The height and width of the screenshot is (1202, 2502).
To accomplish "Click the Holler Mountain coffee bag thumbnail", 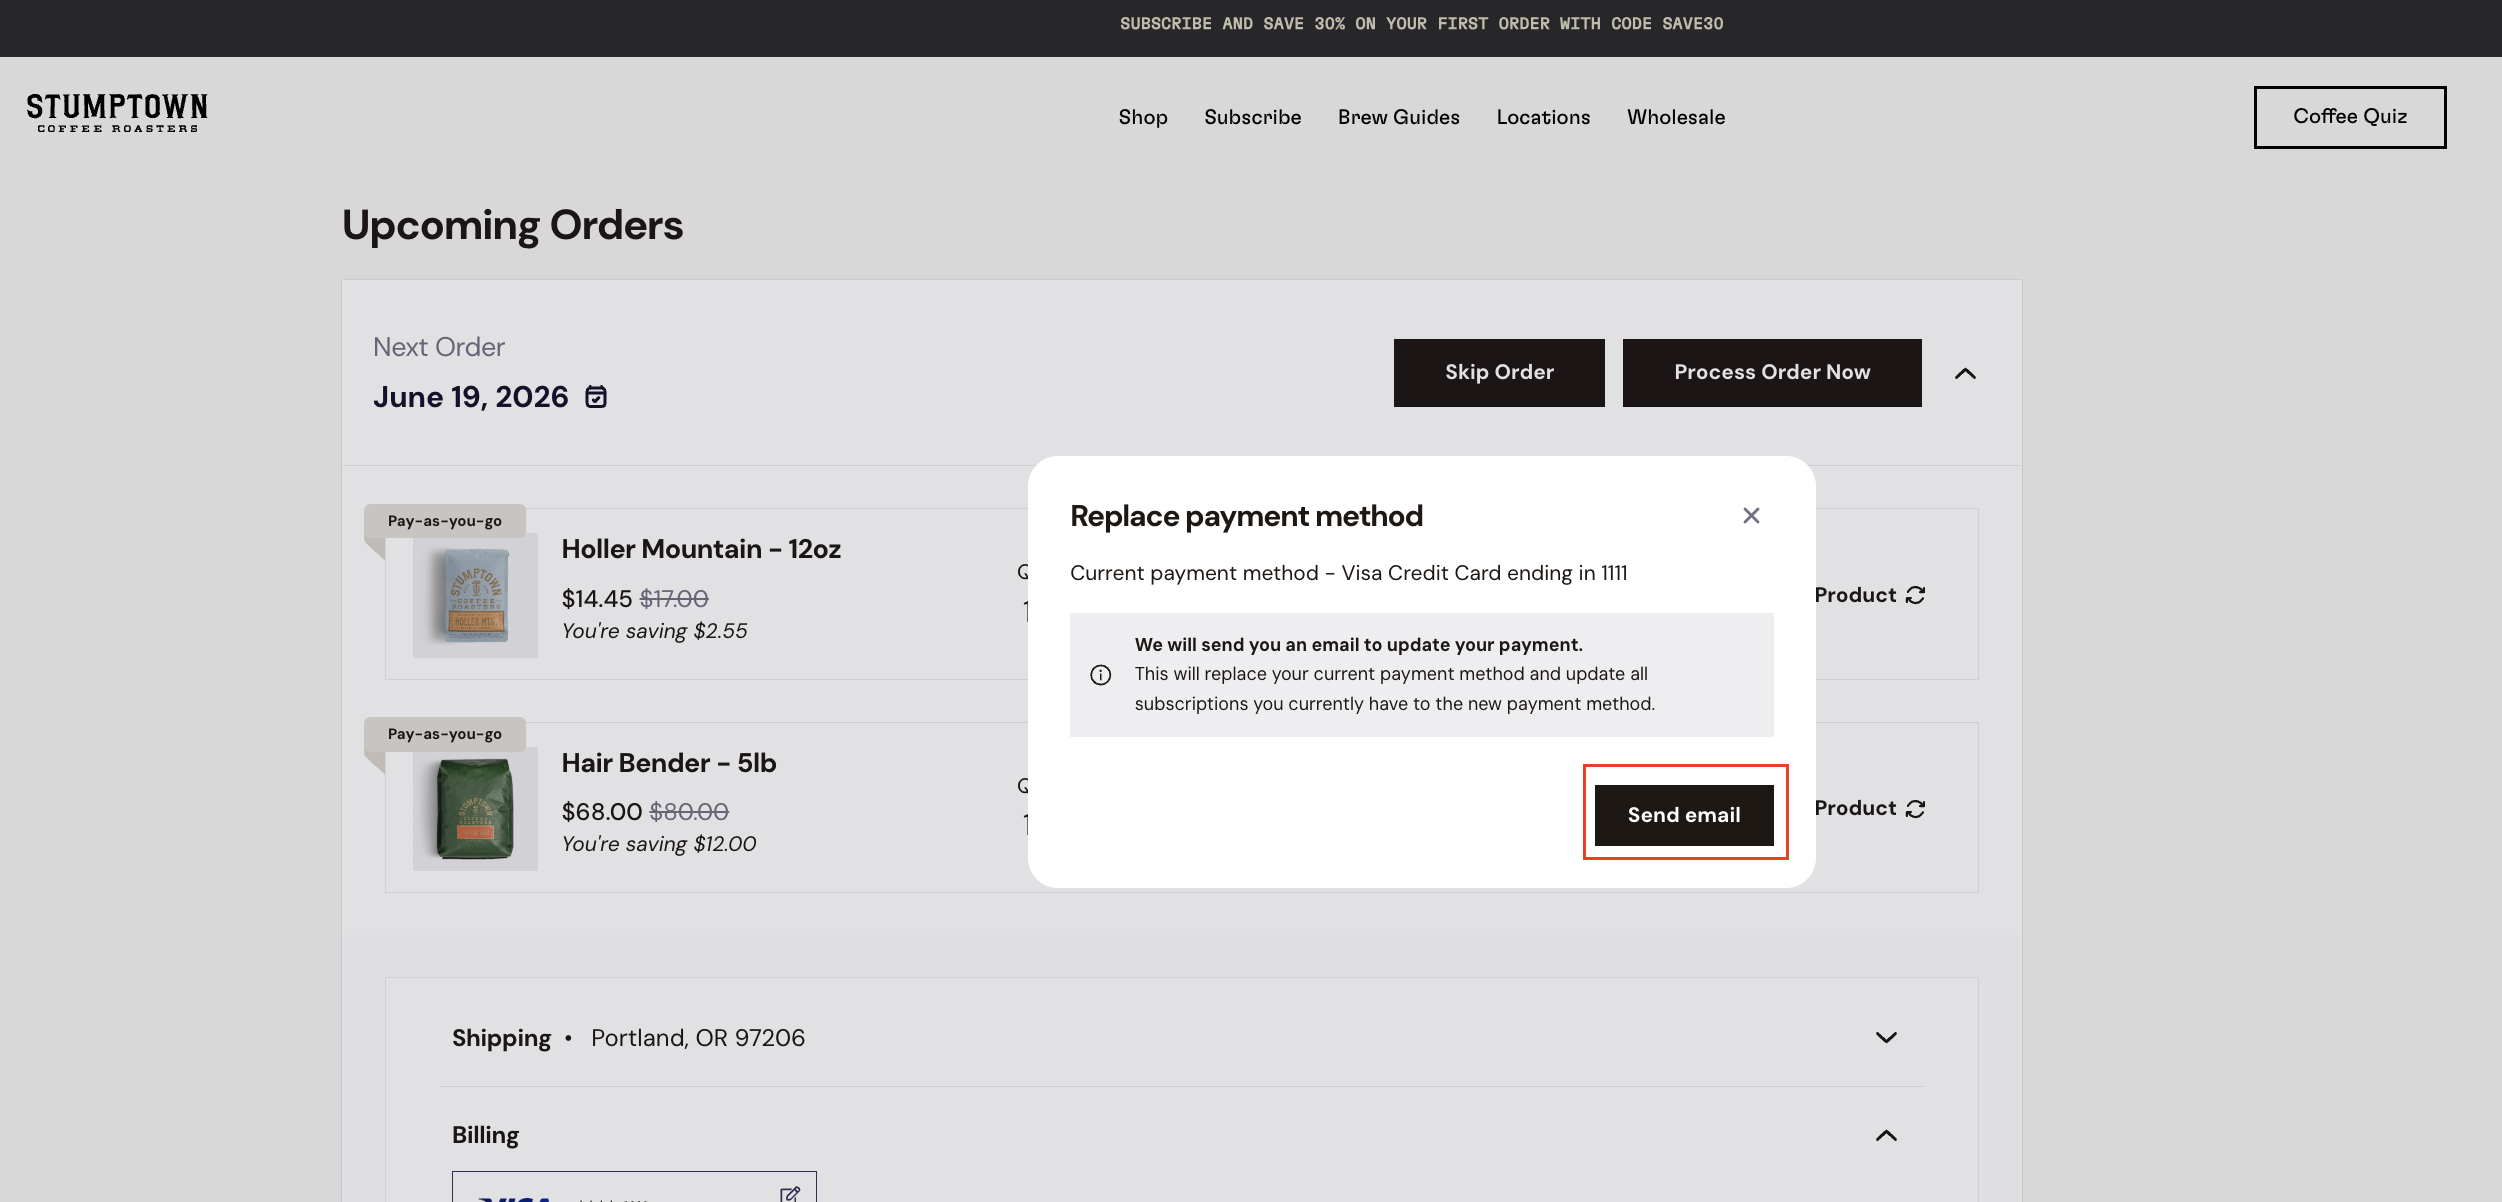I will pyautogui.click(x=475, y=595).
